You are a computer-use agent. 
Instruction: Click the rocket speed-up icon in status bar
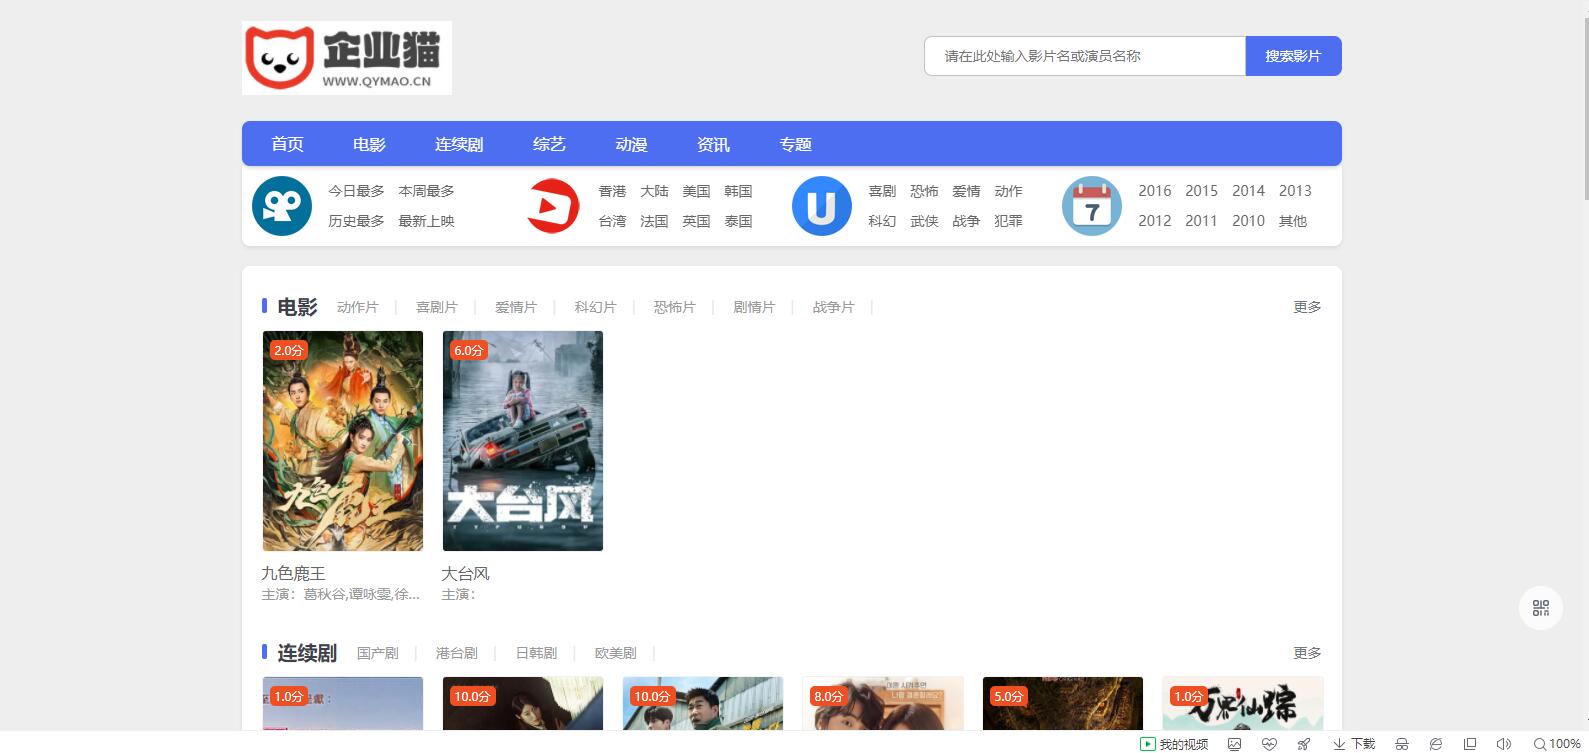[x=1304, y=744]
